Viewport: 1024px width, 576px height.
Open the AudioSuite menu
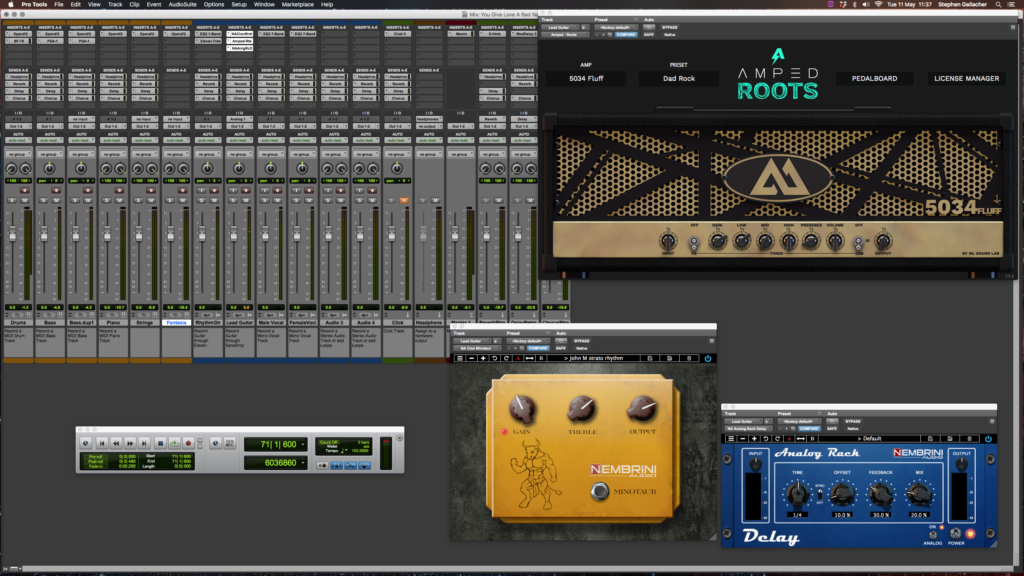point(182,5)
